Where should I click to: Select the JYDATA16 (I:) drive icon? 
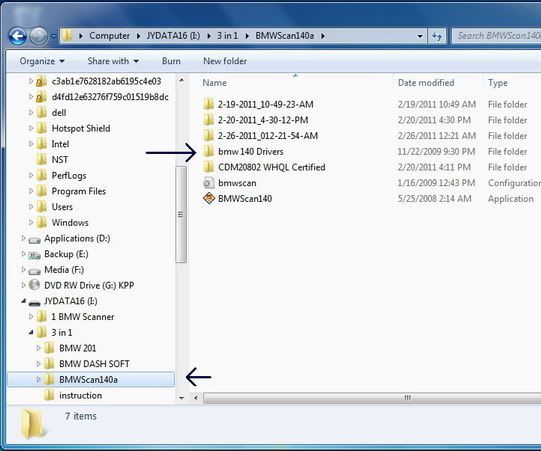tap(35, 302)
